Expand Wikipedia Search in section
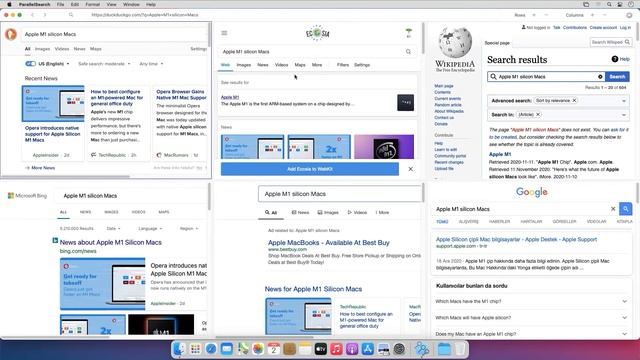 pos(624,115)
